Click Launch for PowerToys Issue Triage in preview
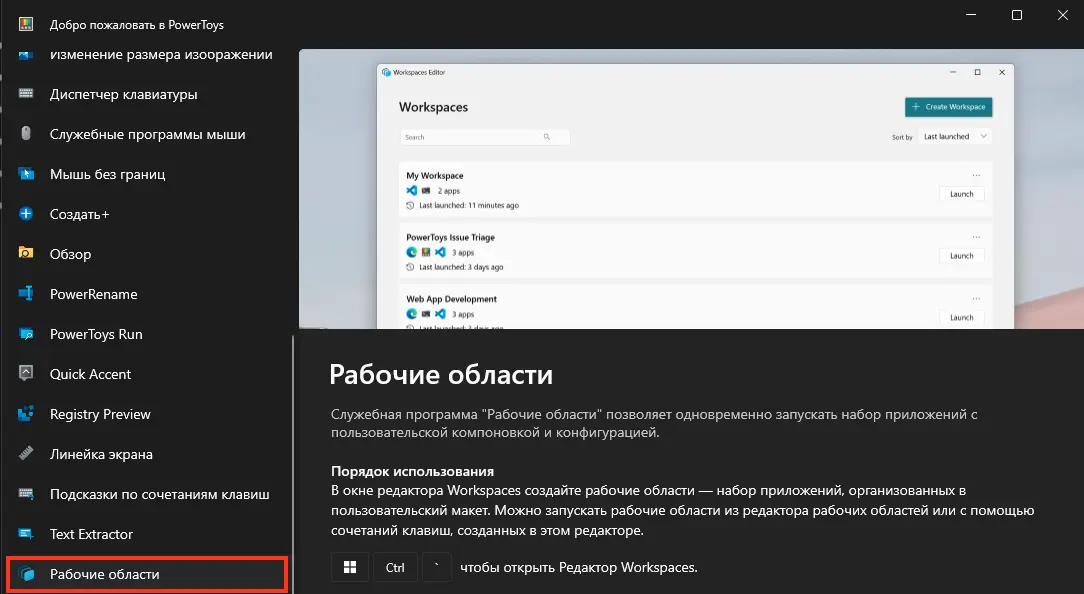The width and height of the screenshot is (1084, 594). (962, 255)
